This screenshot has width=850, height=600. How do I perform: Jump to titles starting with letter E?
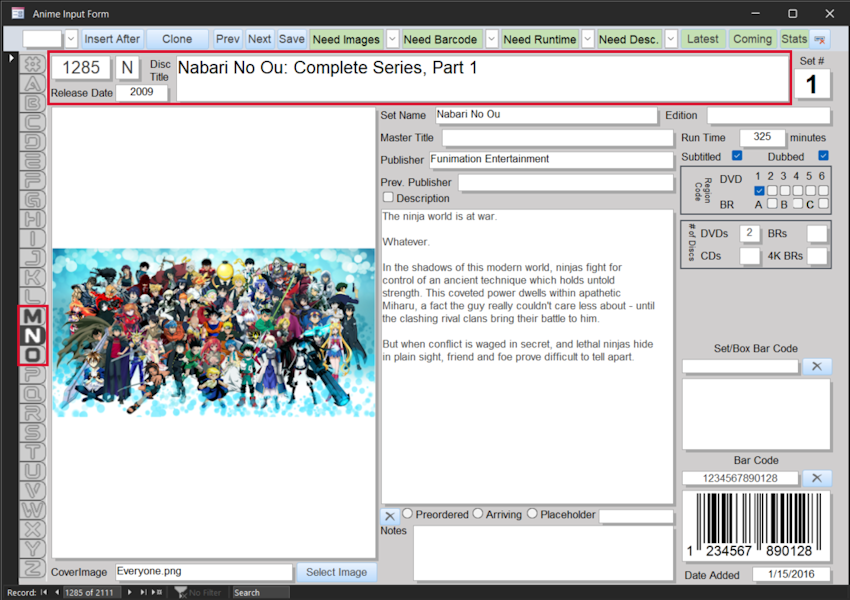[33, 162]
